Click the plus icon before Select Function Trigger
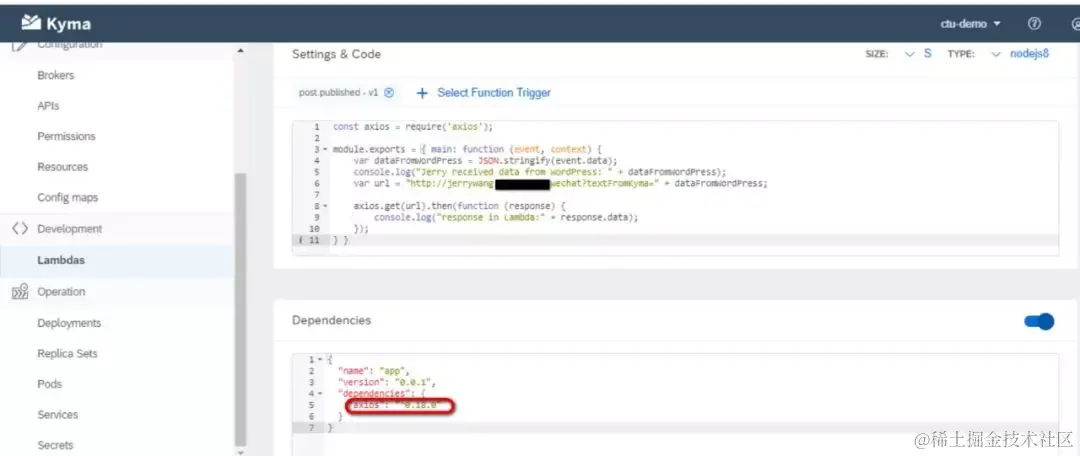The width and height of the screenshot is (1080, 456). point(422,93)
